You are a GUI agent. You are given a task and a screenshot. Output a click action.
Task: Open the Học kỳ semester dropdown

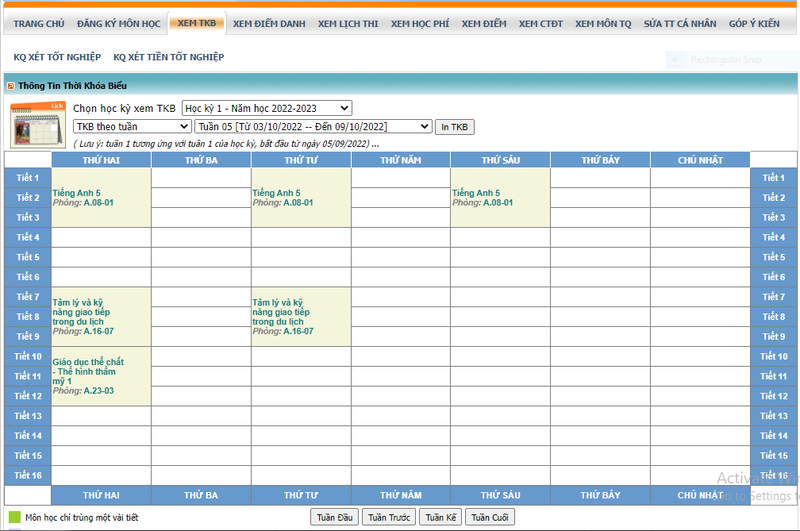(266, 108)
